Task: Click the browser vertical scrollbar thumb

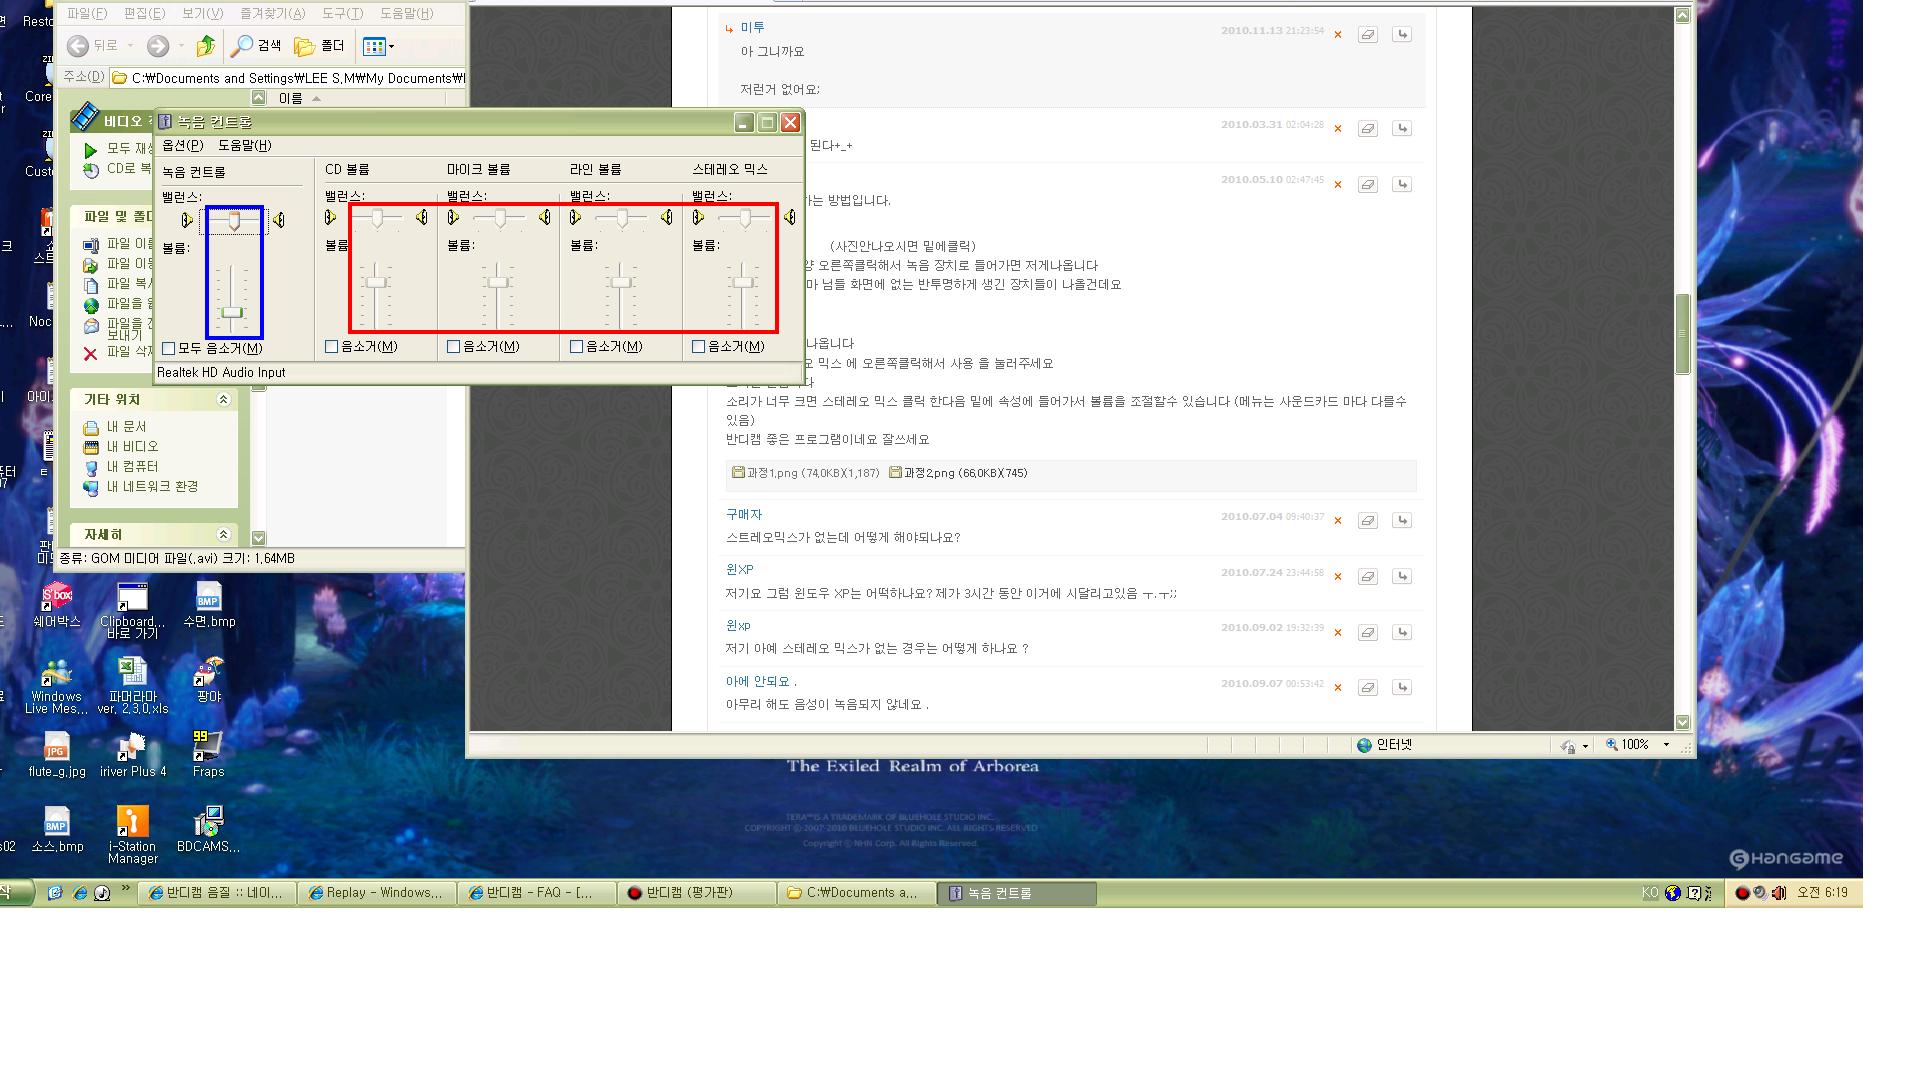Action: tap(1682, 334)
